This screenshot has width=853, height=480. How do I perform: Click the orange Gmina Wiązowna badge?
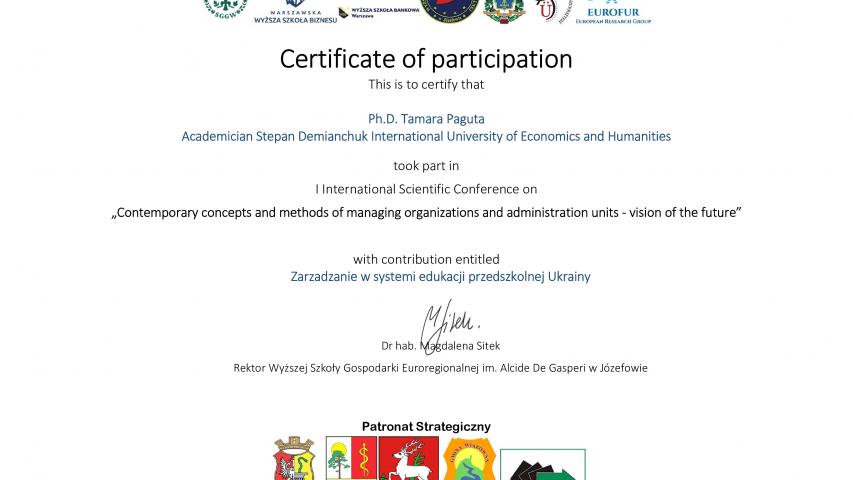[469, 459]
